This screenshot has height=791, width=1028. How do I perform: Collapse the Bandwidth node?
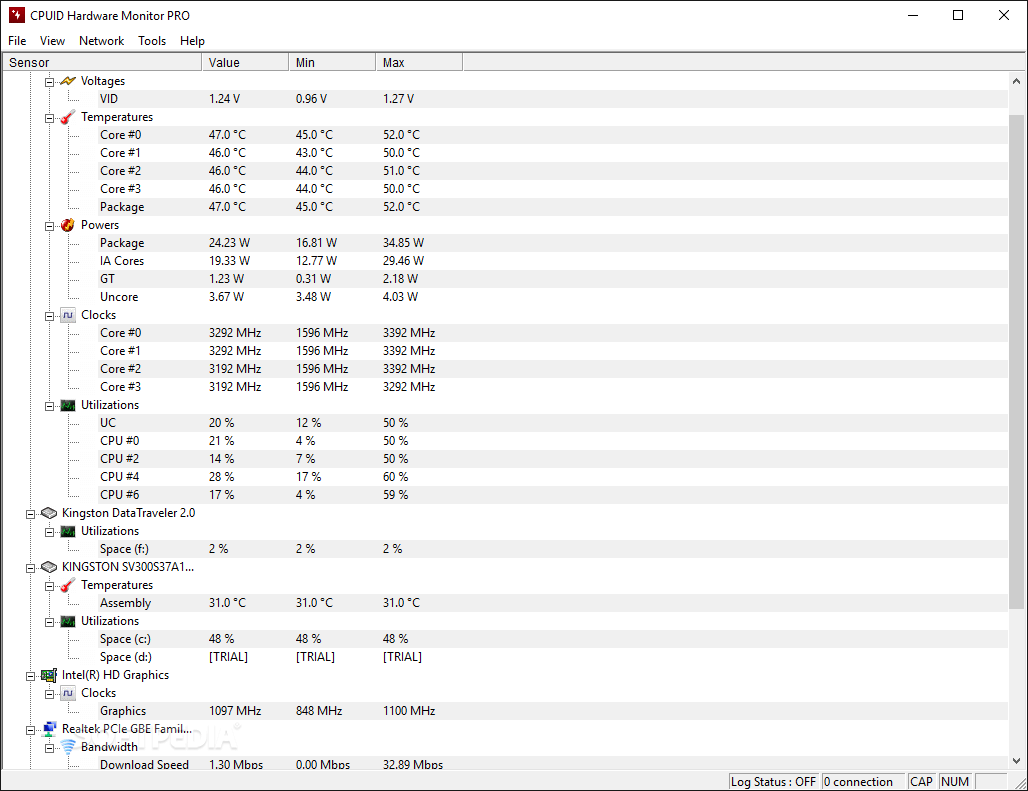49,748
